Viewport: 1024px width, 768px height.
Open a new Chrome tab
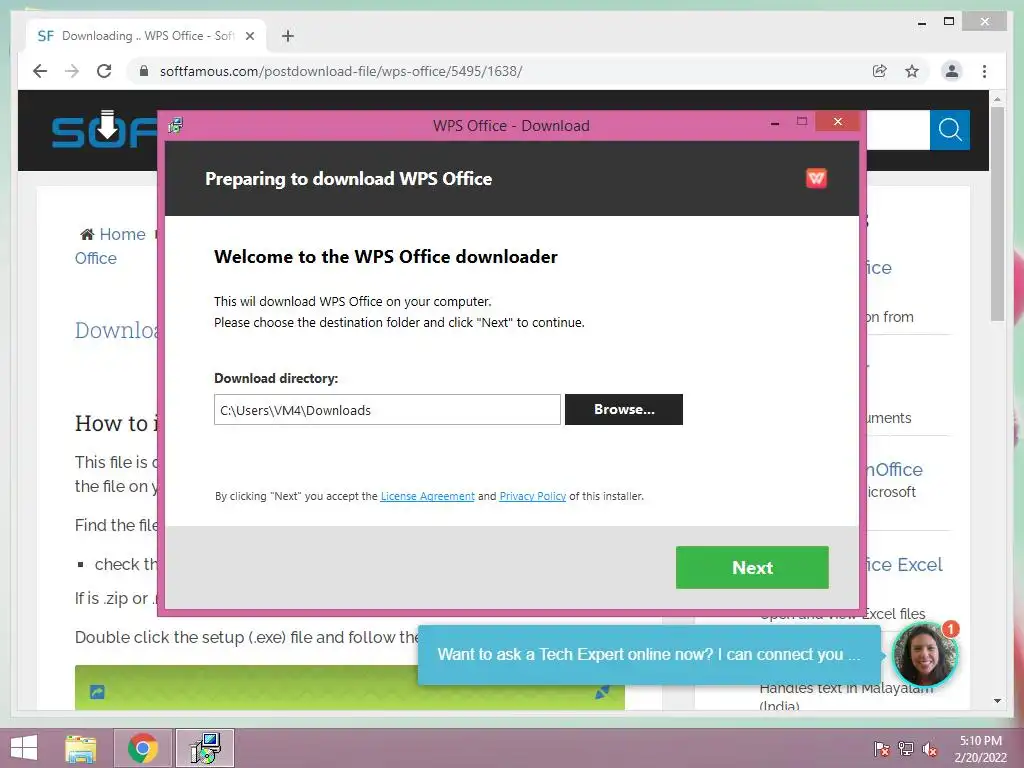[288, 36]
